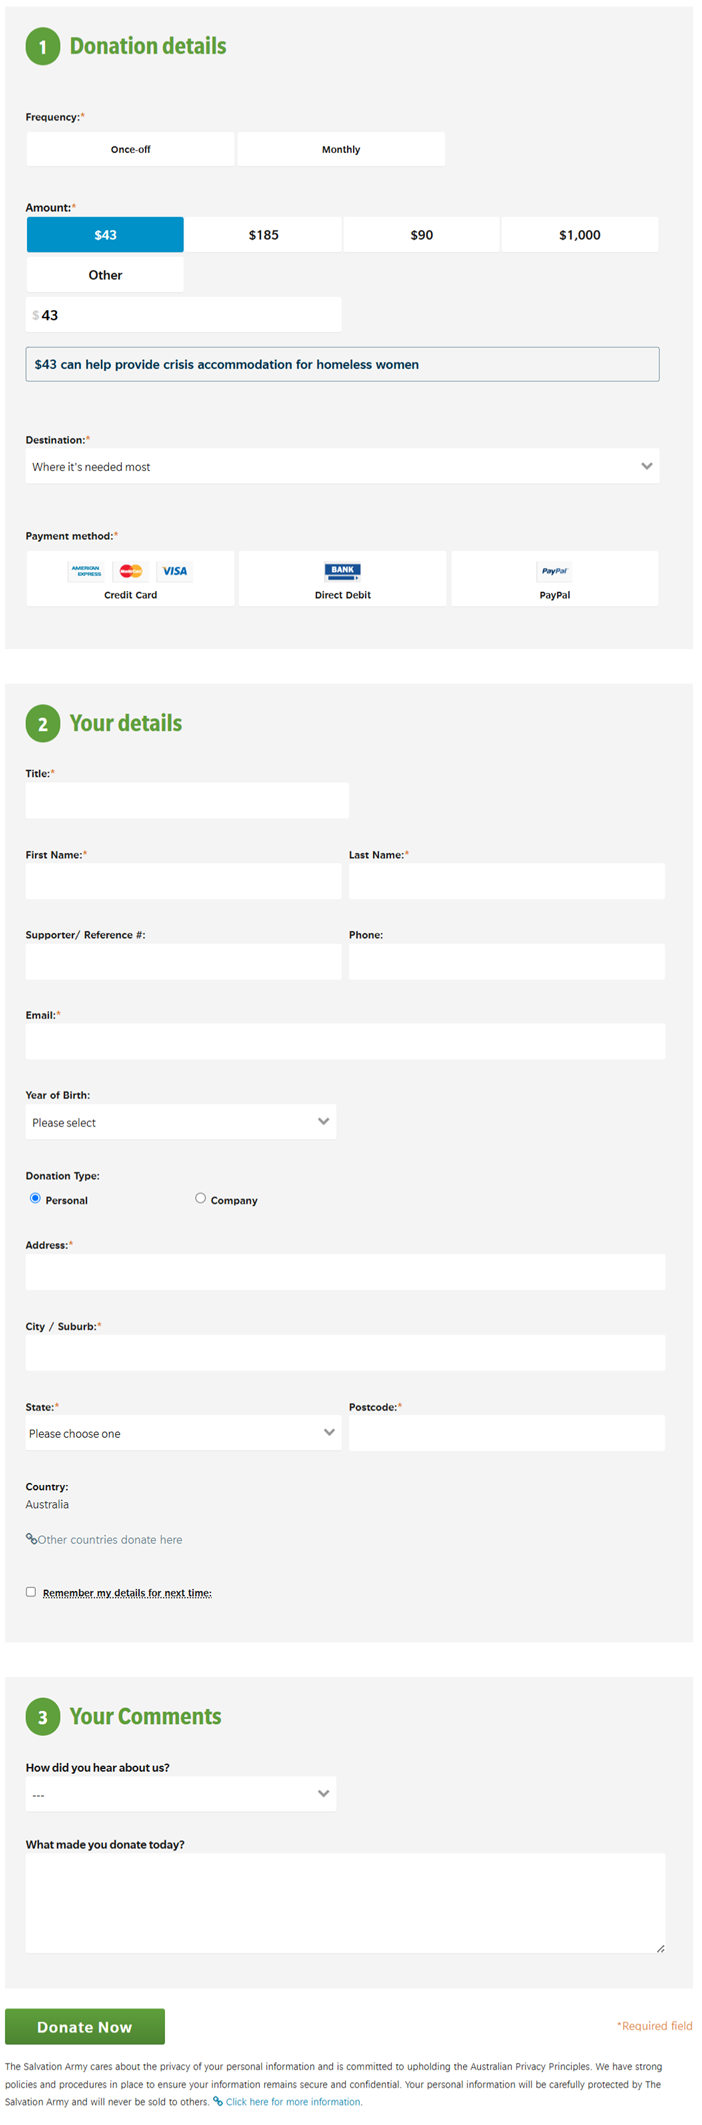This screenshot has height=2125, width=702.
Task: Click the link icon beside Click here for more information
Action: (x=218, y=2102)
